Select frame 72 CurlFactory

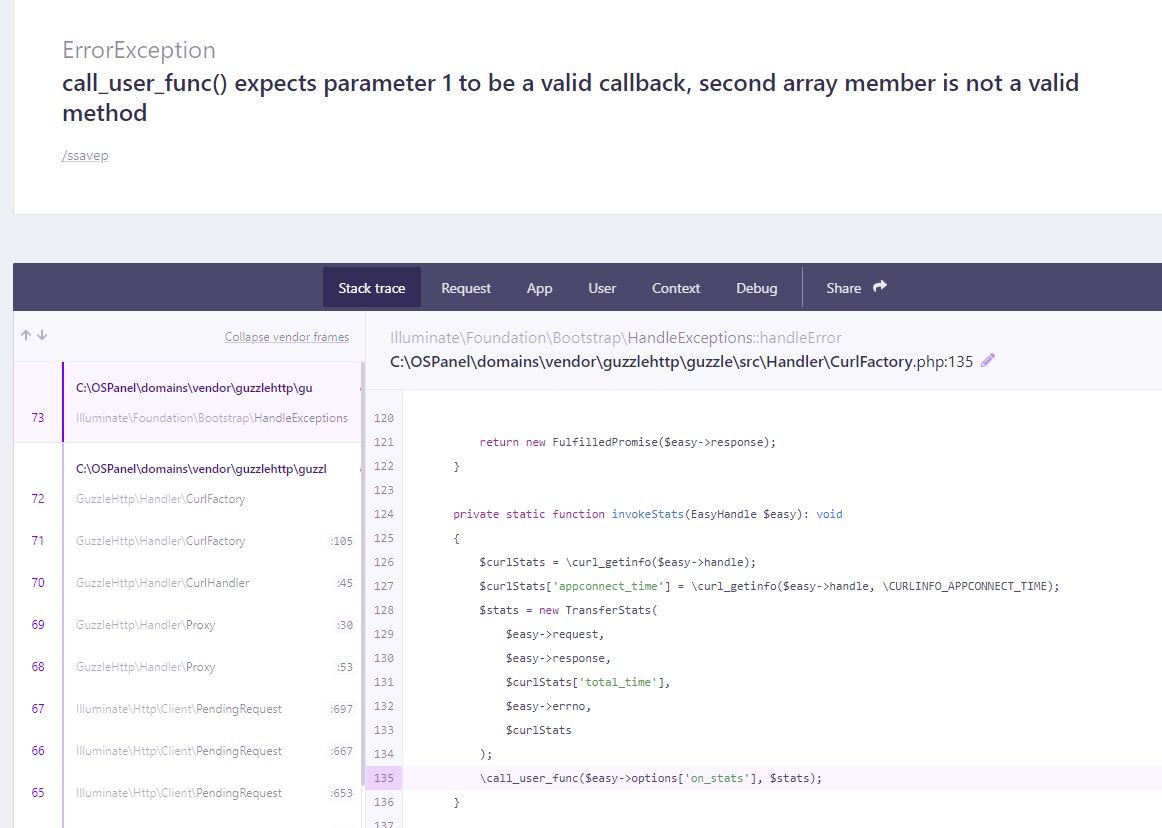[x=211, y=484]
